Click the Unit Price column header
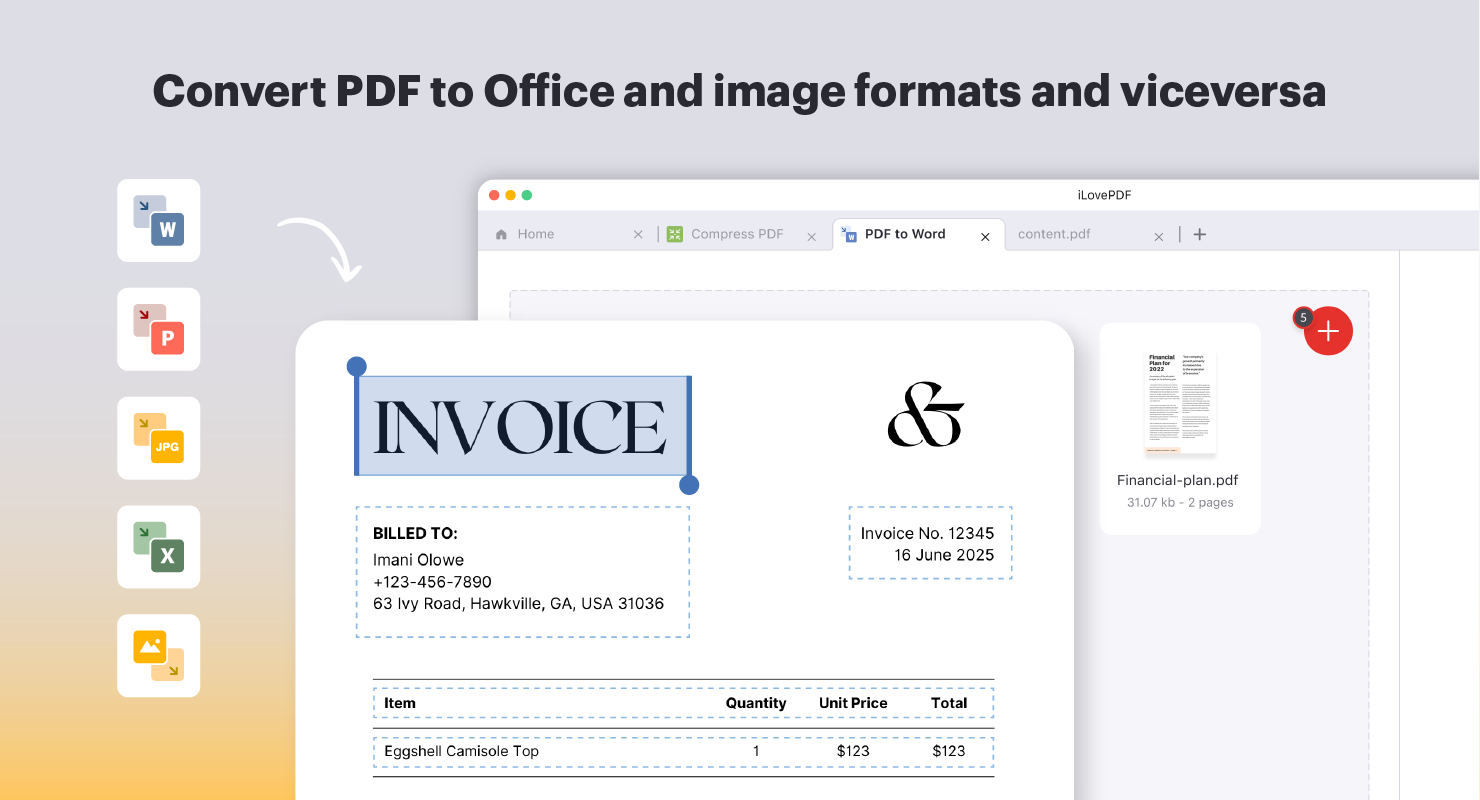 coord(853,703)
